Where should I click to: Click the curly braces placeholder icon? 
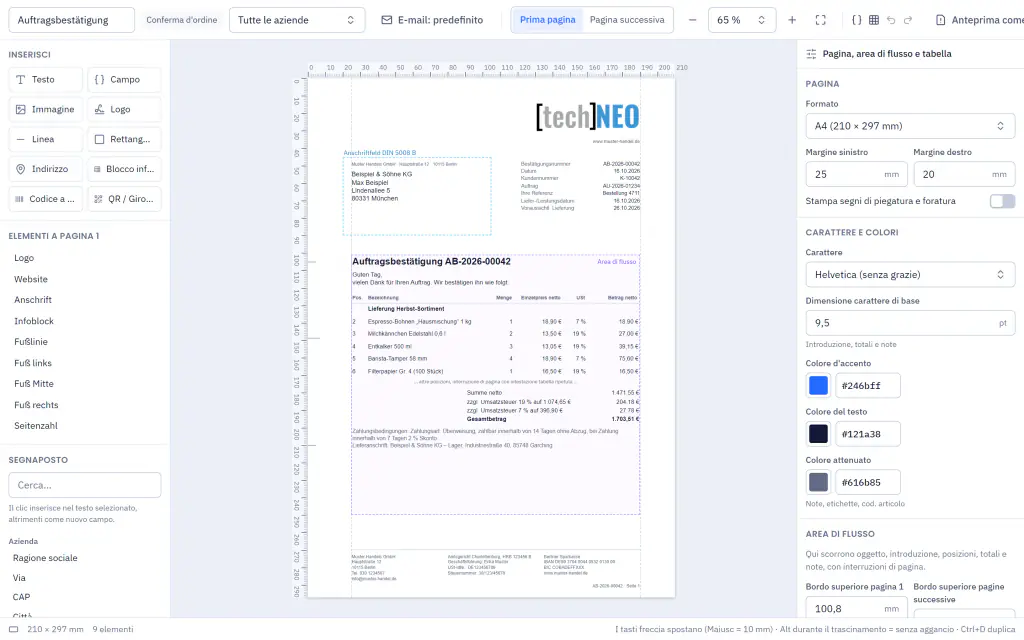857,20
